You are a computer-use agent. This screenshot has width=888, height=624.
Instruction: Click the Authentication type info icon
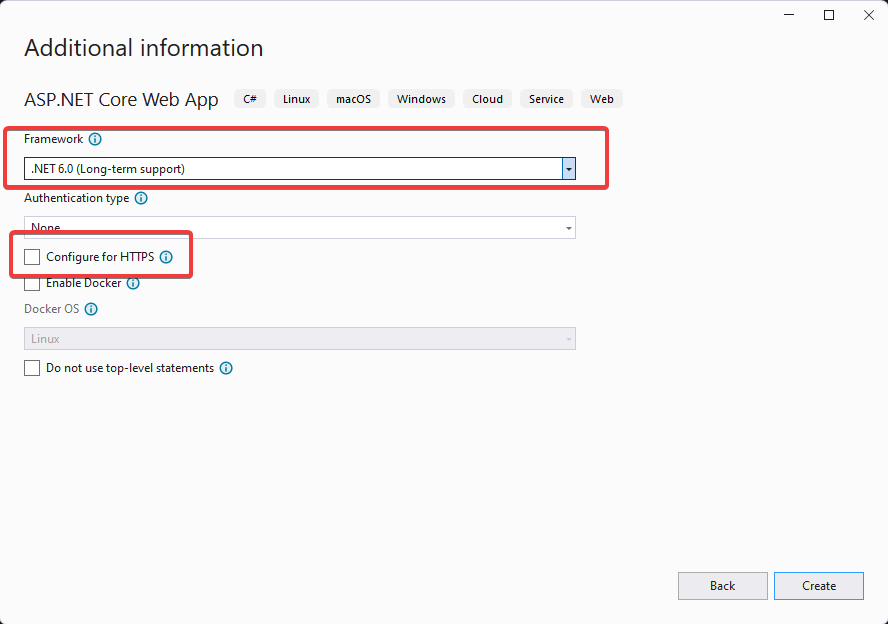[141, 198]
